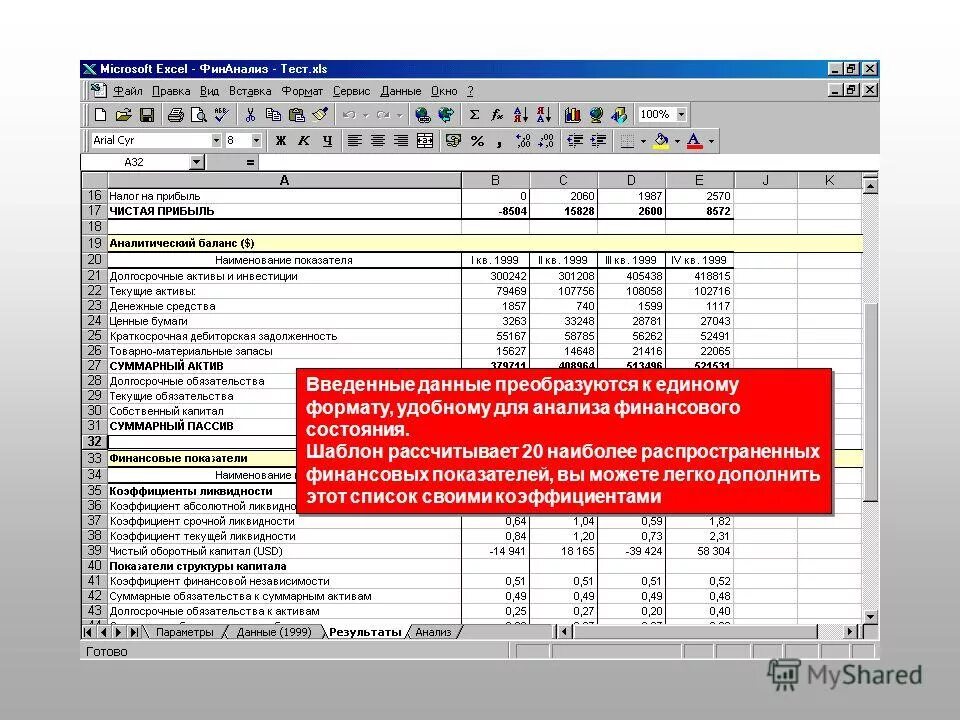Open the Paste Function fx icon

coord(497,114)
